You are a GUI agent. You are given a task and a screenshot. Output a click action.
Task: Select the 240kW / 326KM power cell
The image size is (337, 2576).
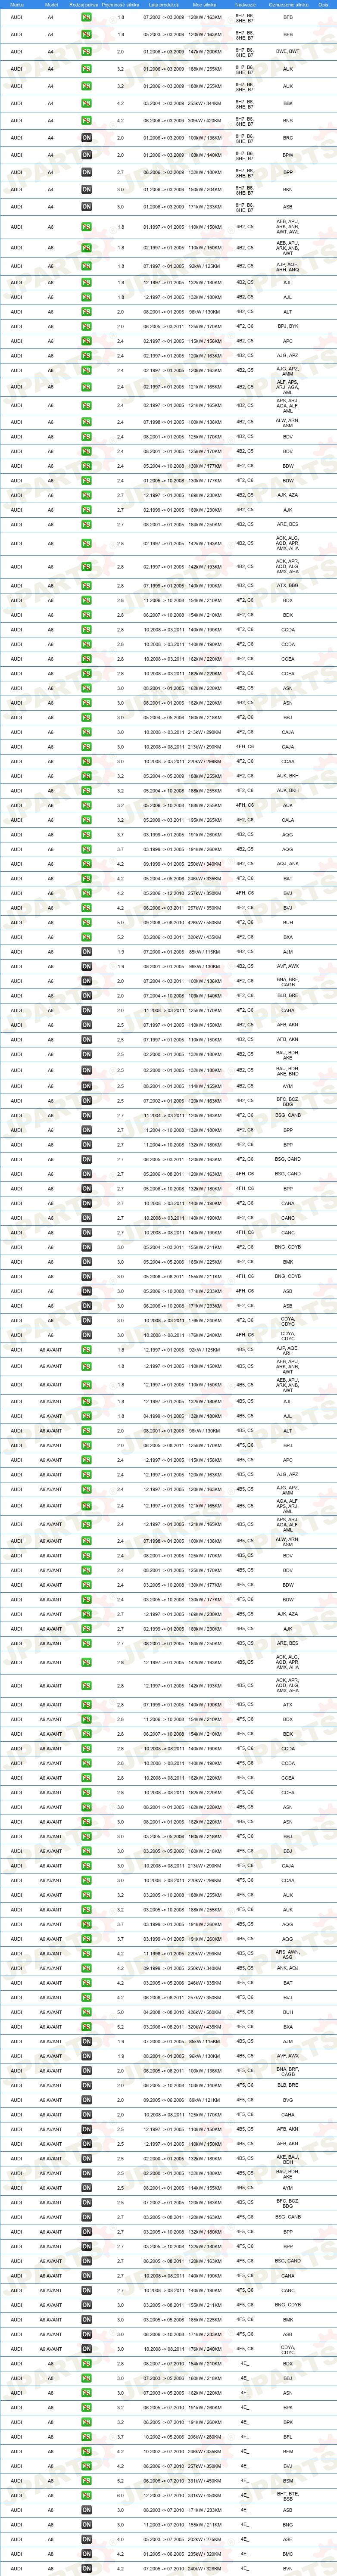click(x=205, y=2569)
